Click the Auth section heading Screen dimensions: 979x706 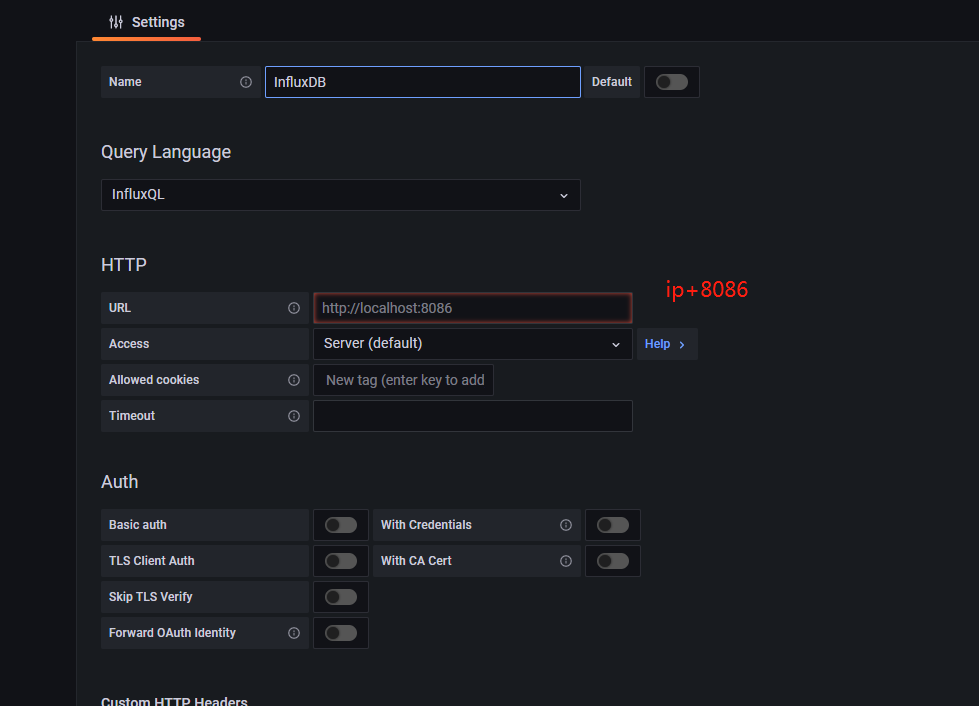[120, 482]
